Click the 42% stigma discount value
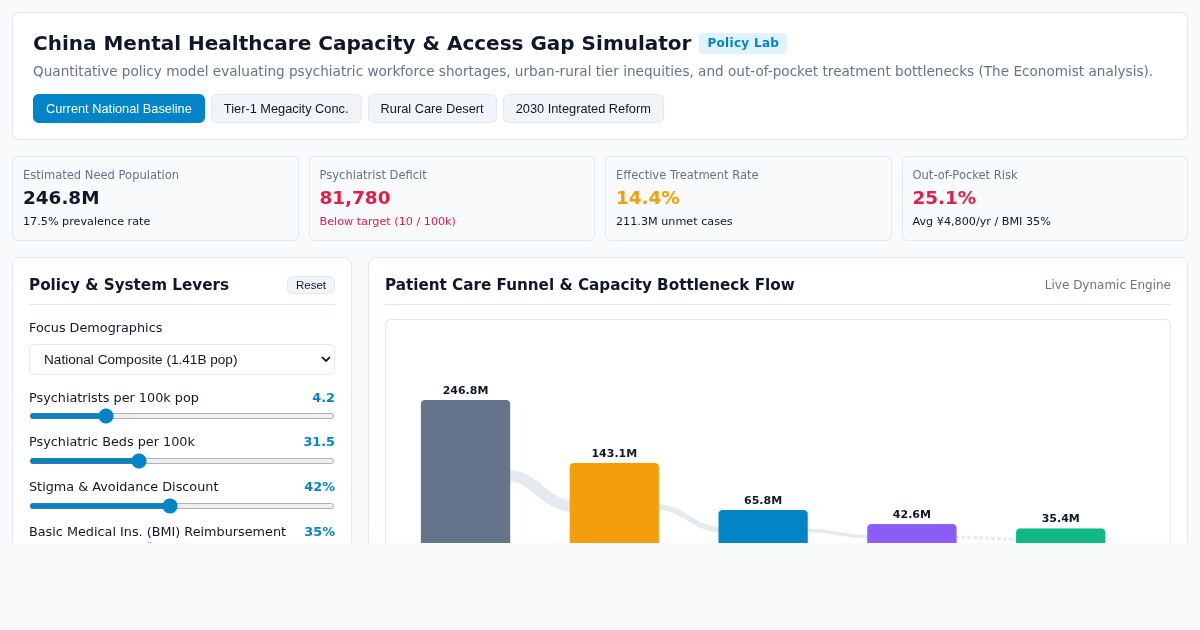The width and height of the screenshot is (1200, 630). (320, 487)
